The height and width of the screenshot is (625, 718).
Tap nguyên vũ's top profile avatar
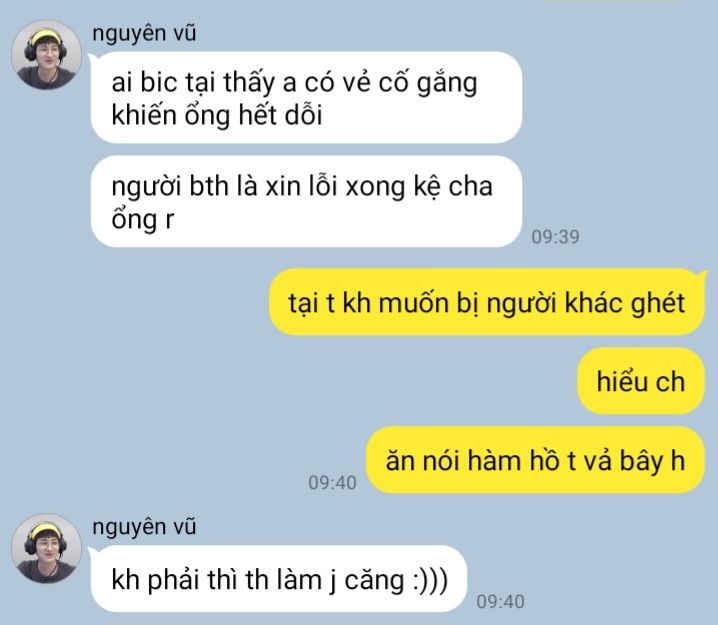[x=46, y=54]
